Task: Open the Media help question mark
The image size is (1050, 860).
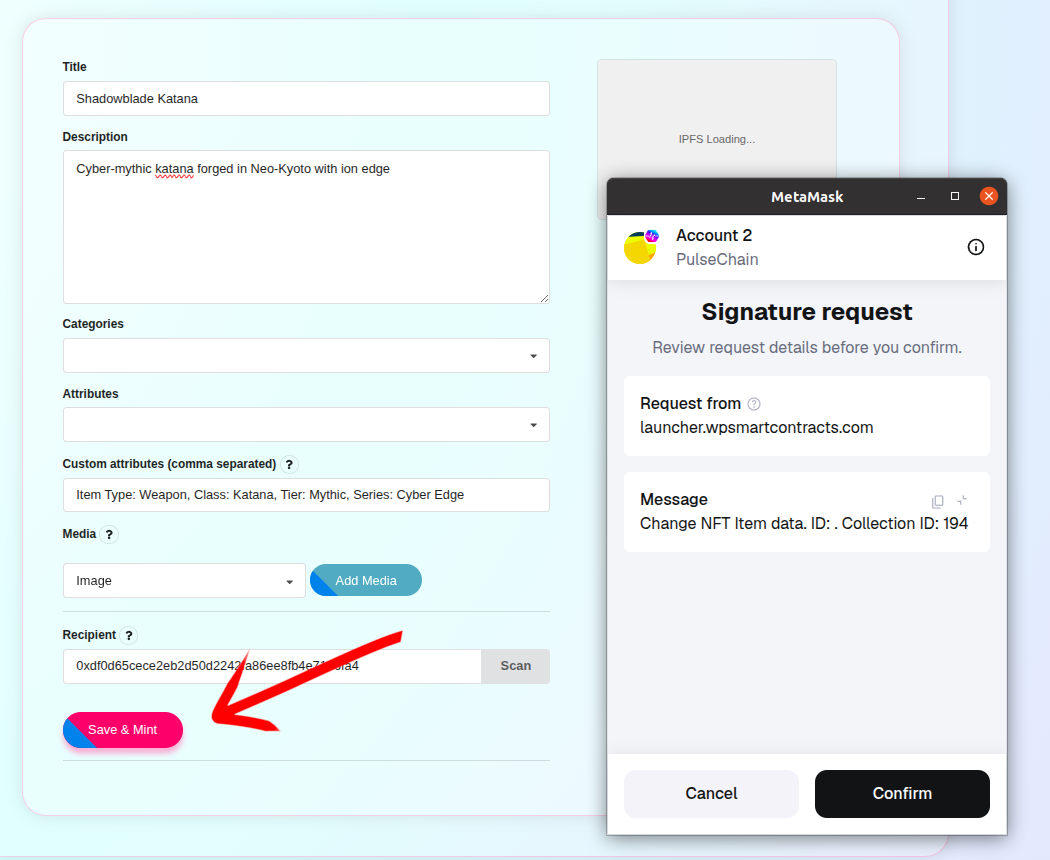Action: 109,534
